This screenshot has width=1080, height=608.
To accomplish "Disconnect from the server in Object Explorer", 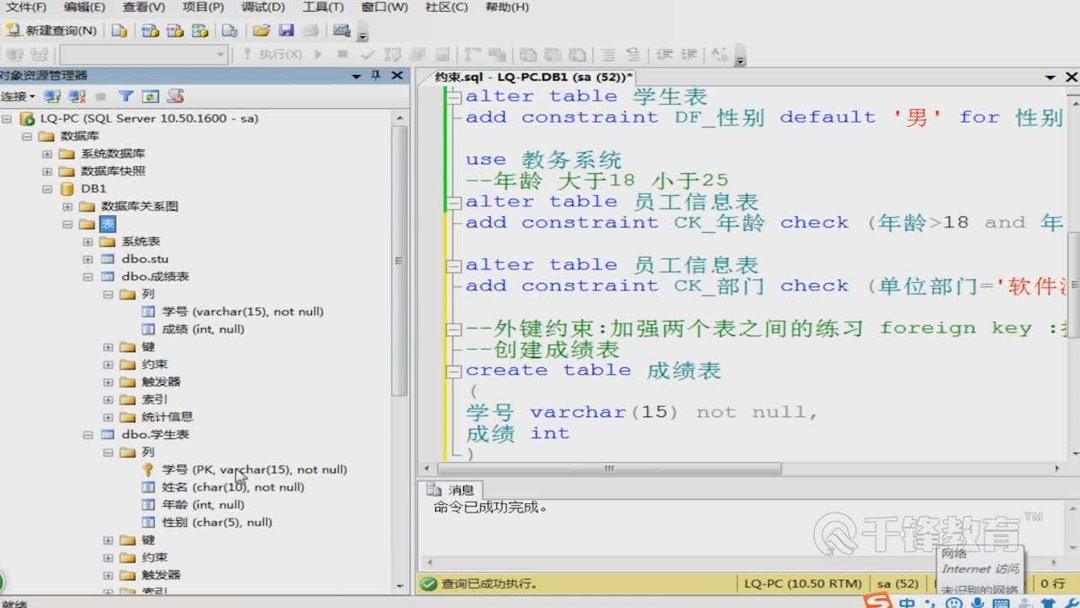I will [x=78, y=96].
